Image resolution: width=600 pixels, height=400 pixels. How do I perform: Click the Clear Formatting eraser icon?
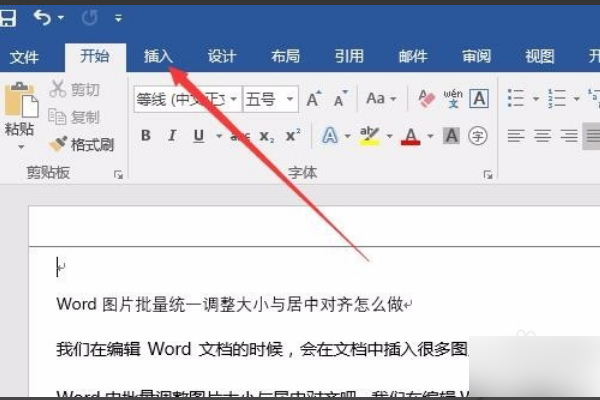coord(426,98)
